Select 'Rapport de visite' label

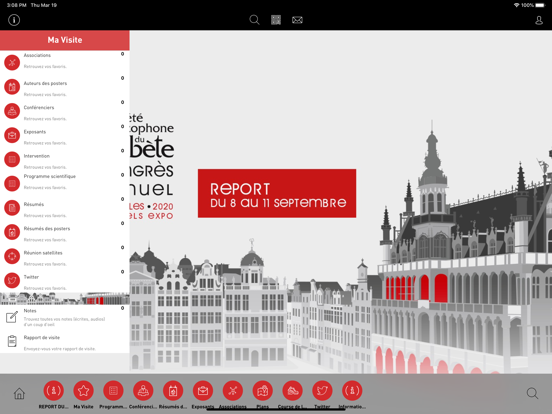click(x=42, y=338)
